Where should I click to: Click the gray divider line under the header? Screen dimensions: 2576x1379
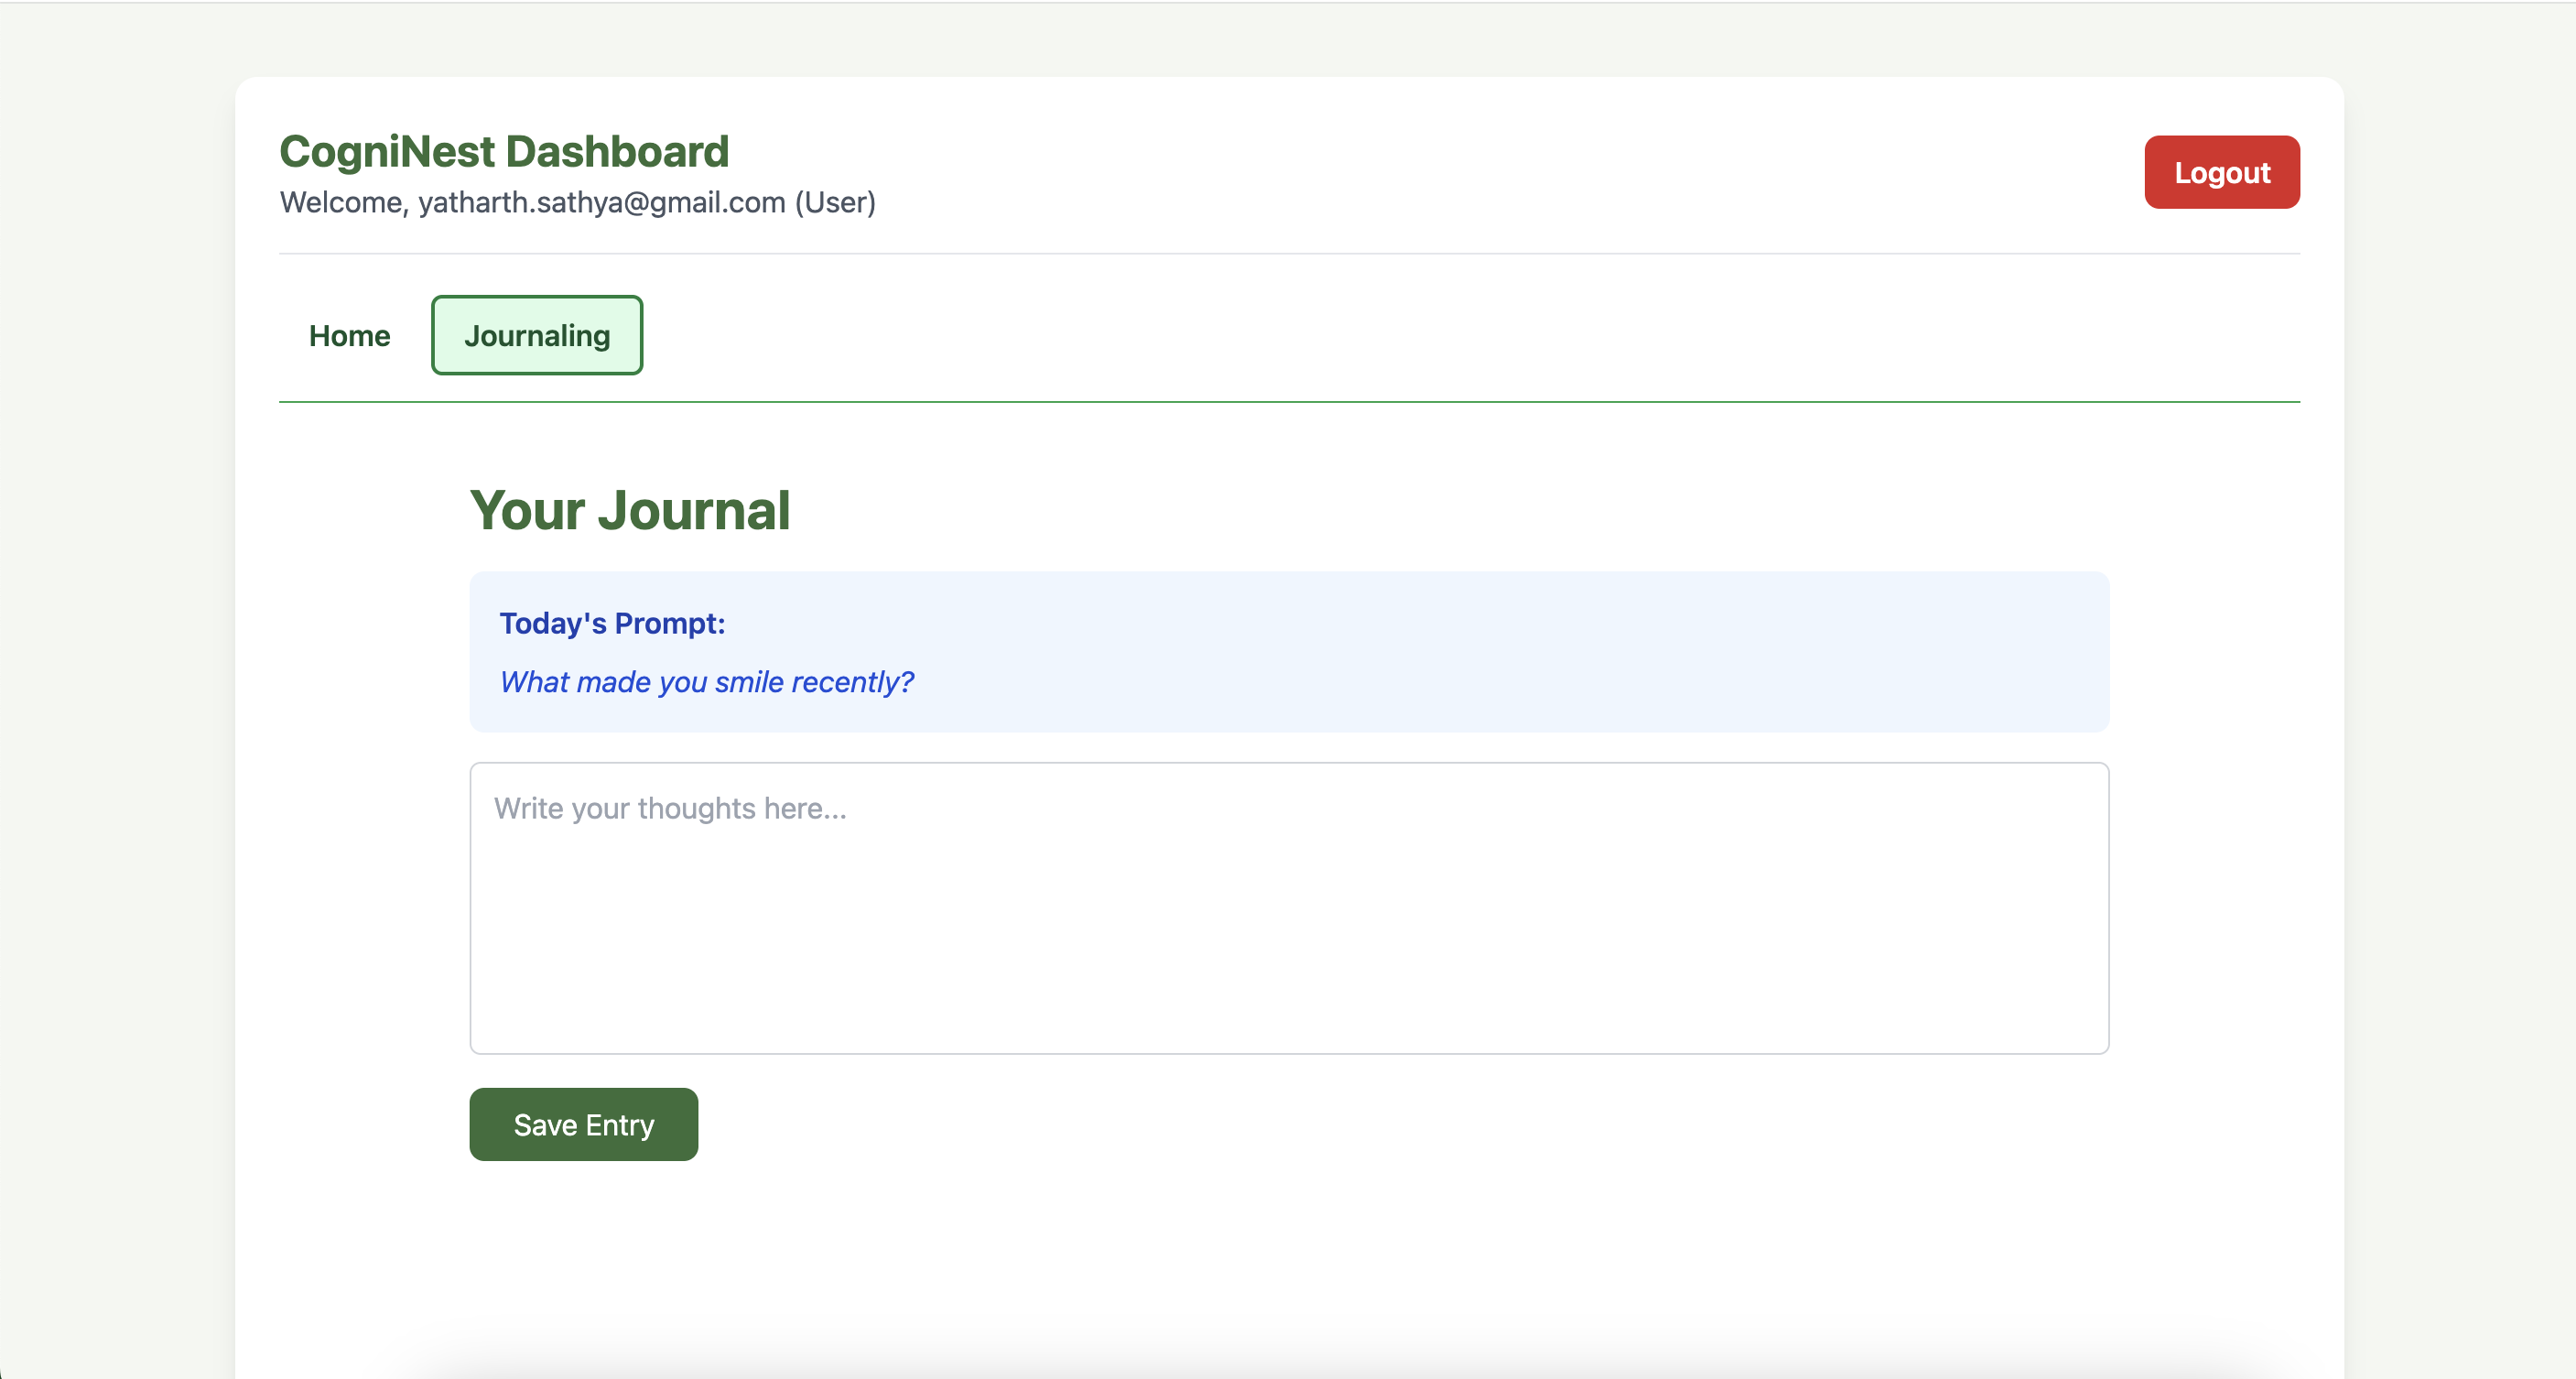1288,254
